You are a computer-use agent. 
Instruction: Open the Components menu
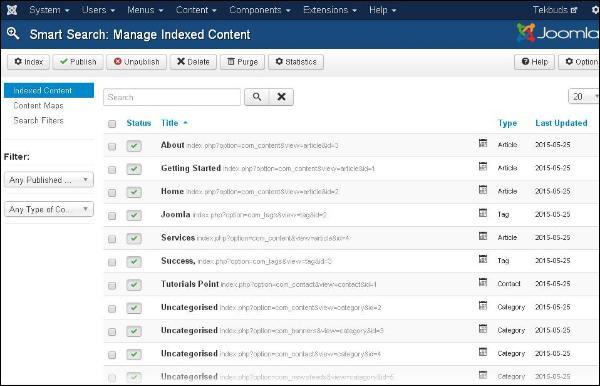click(x=260, y=10)
